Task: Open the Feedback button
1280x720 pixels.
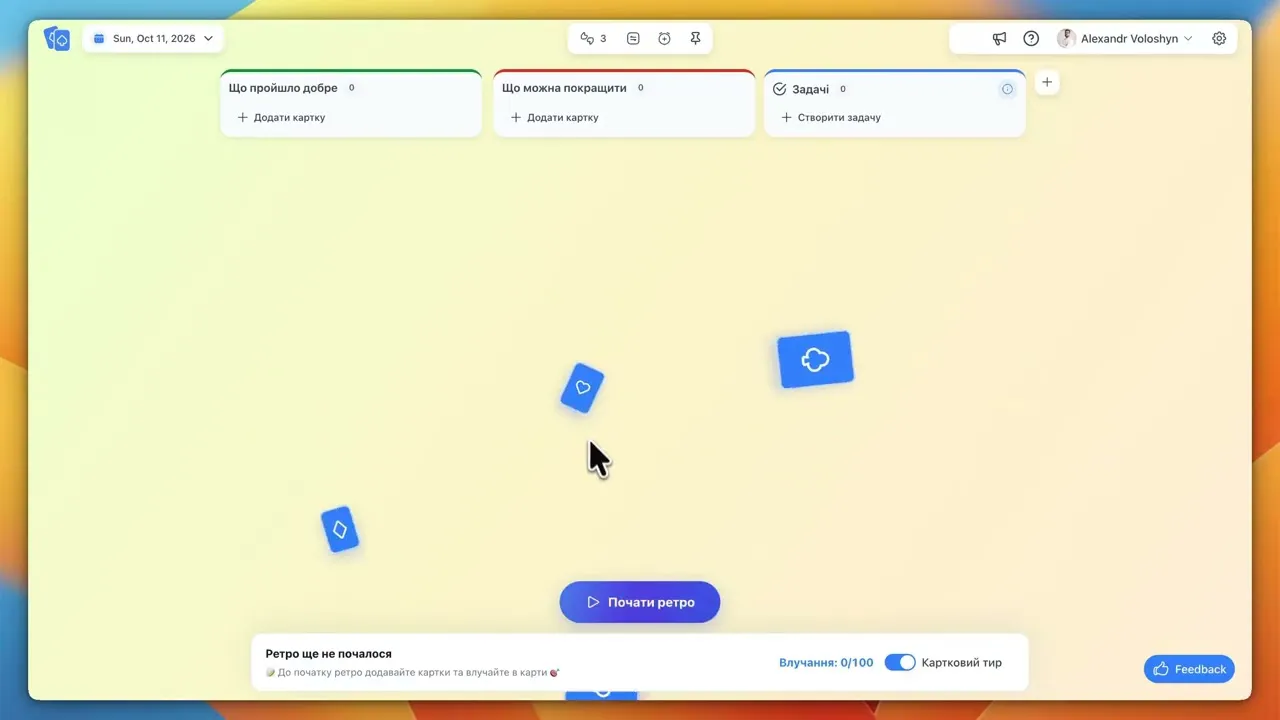Action: click(1189, 669)
